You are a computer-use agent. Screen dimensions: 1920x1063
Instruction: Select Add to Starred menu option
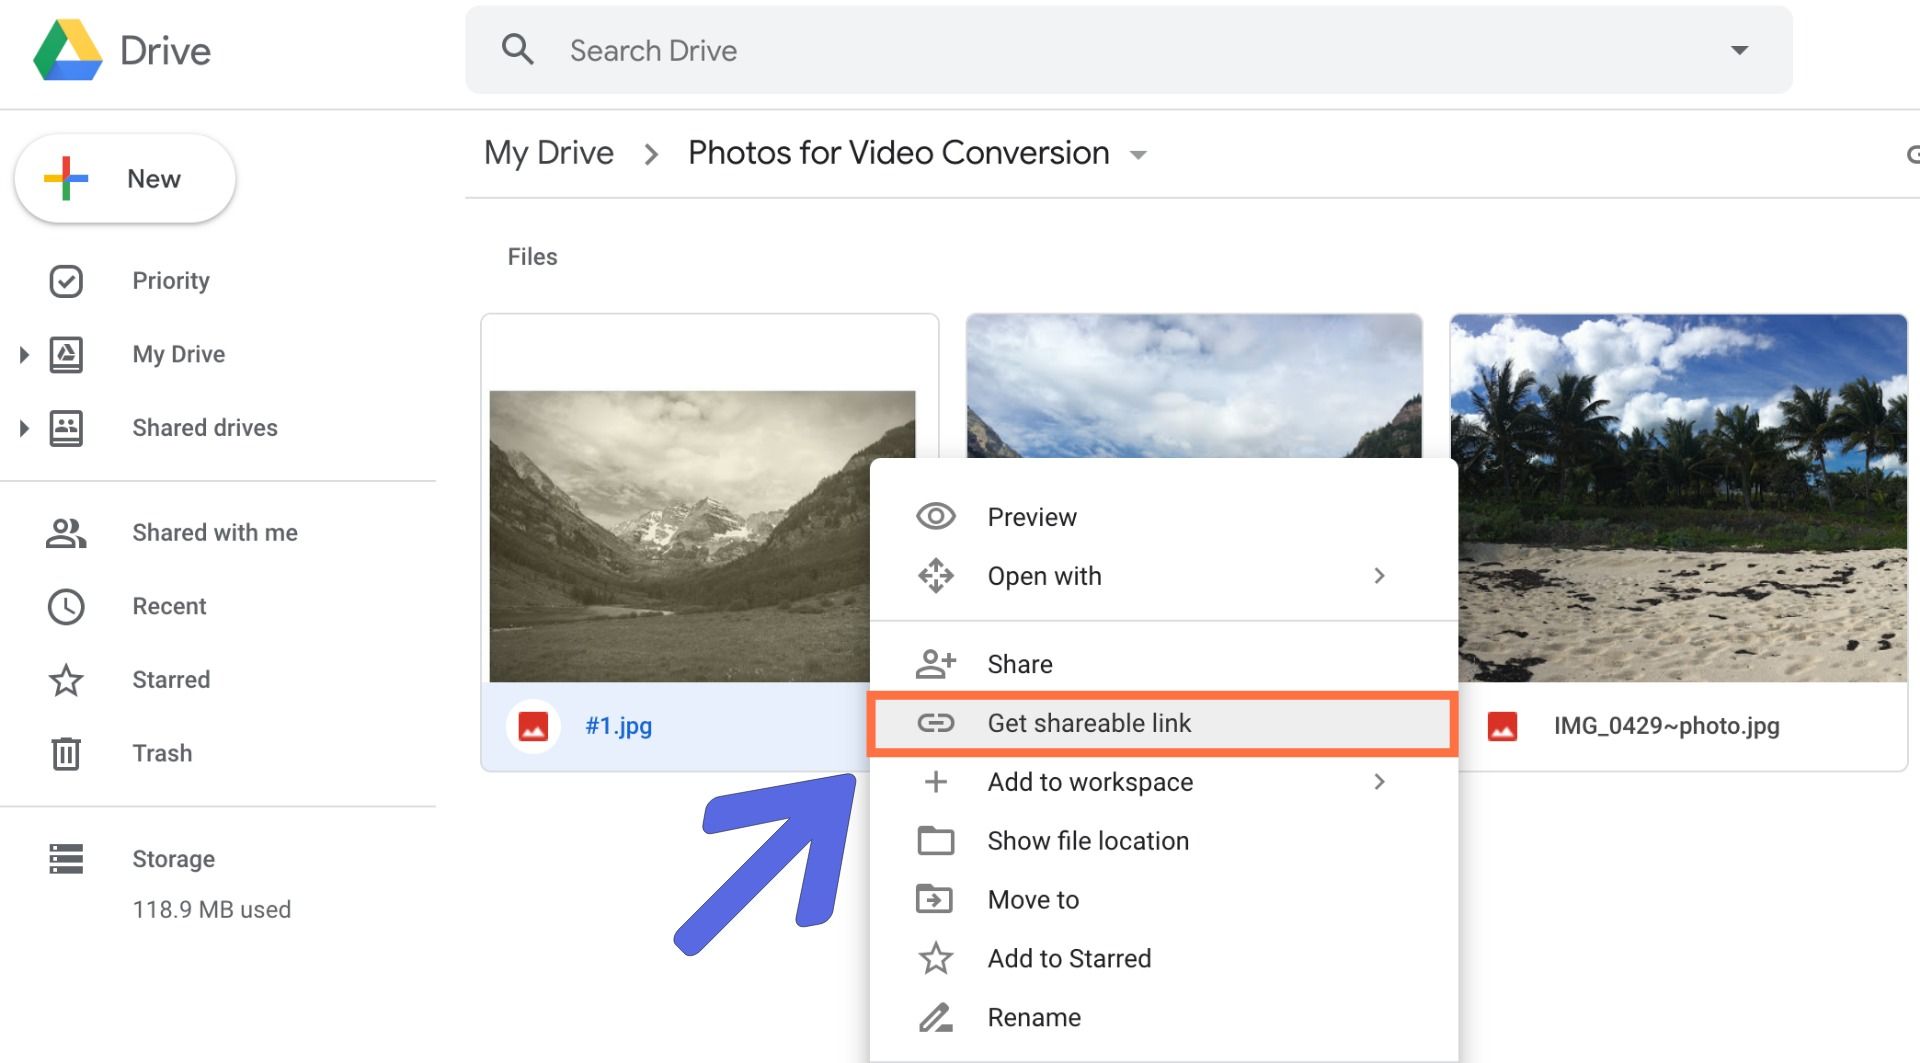coord(1069,958)
